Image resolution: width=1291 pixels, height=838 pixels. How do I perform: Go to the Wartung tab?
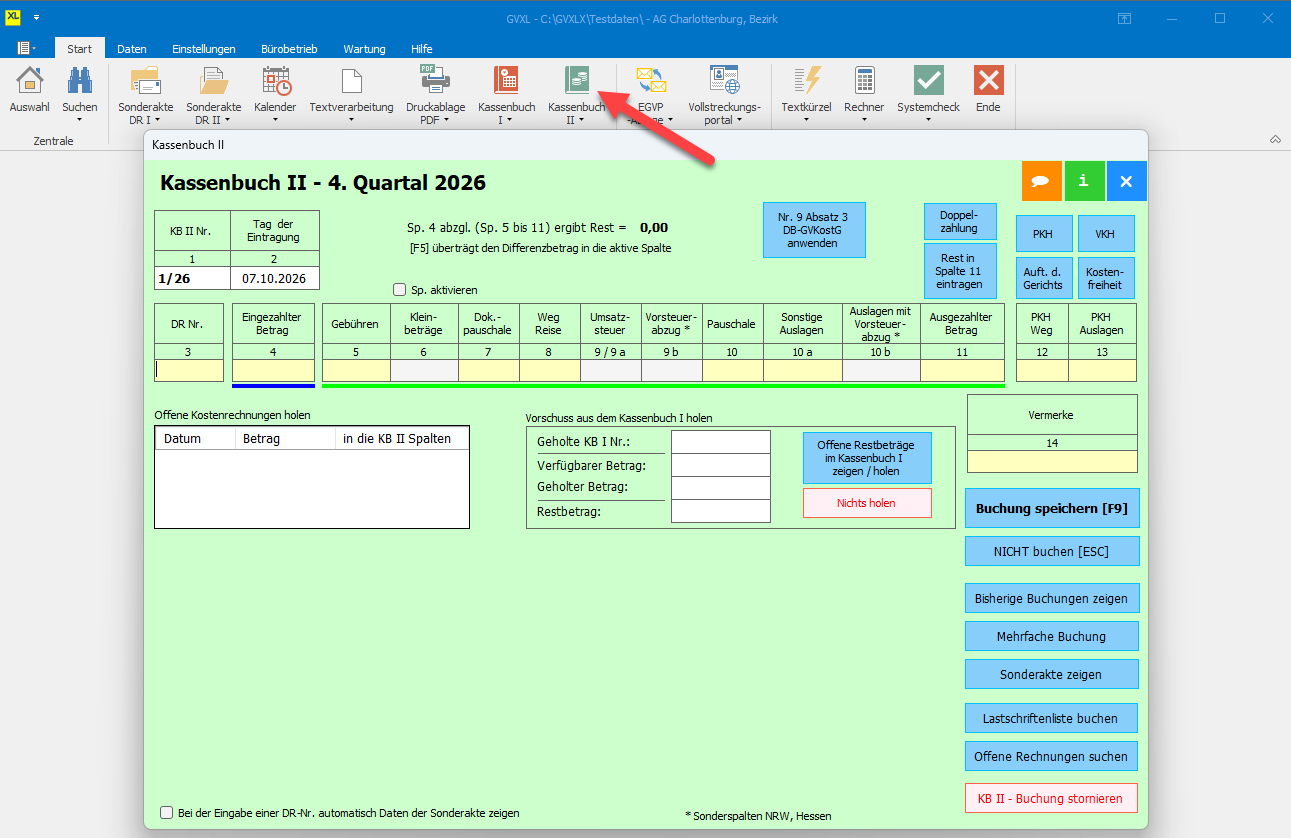click(364, 49)
